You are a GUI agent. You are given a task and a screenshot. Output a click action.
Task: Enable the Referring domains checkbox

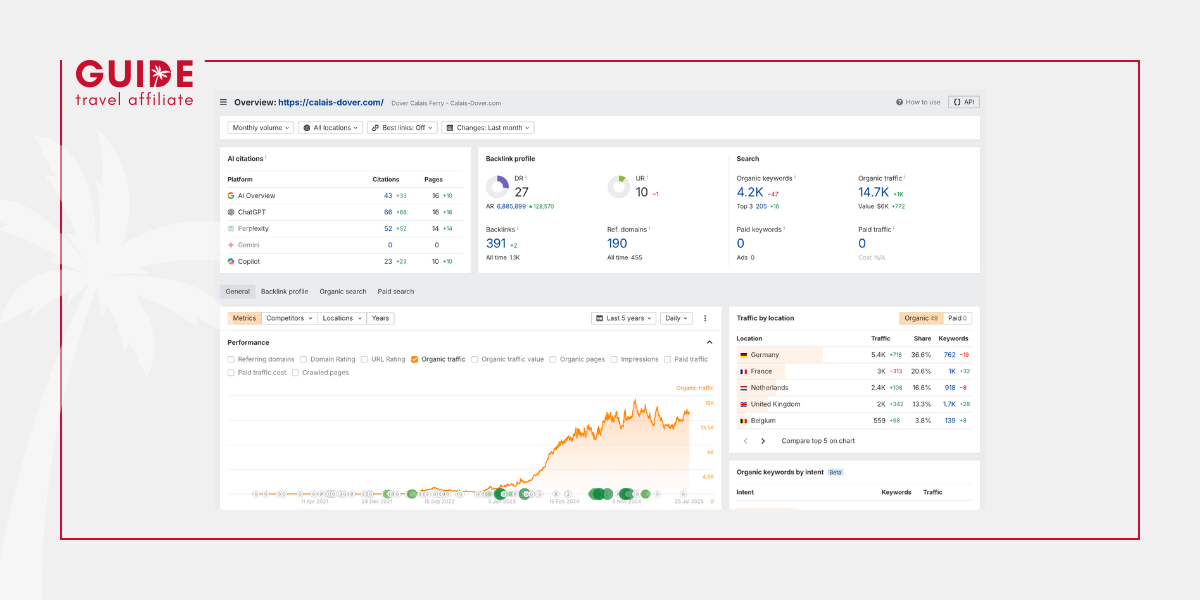point(232,359)
